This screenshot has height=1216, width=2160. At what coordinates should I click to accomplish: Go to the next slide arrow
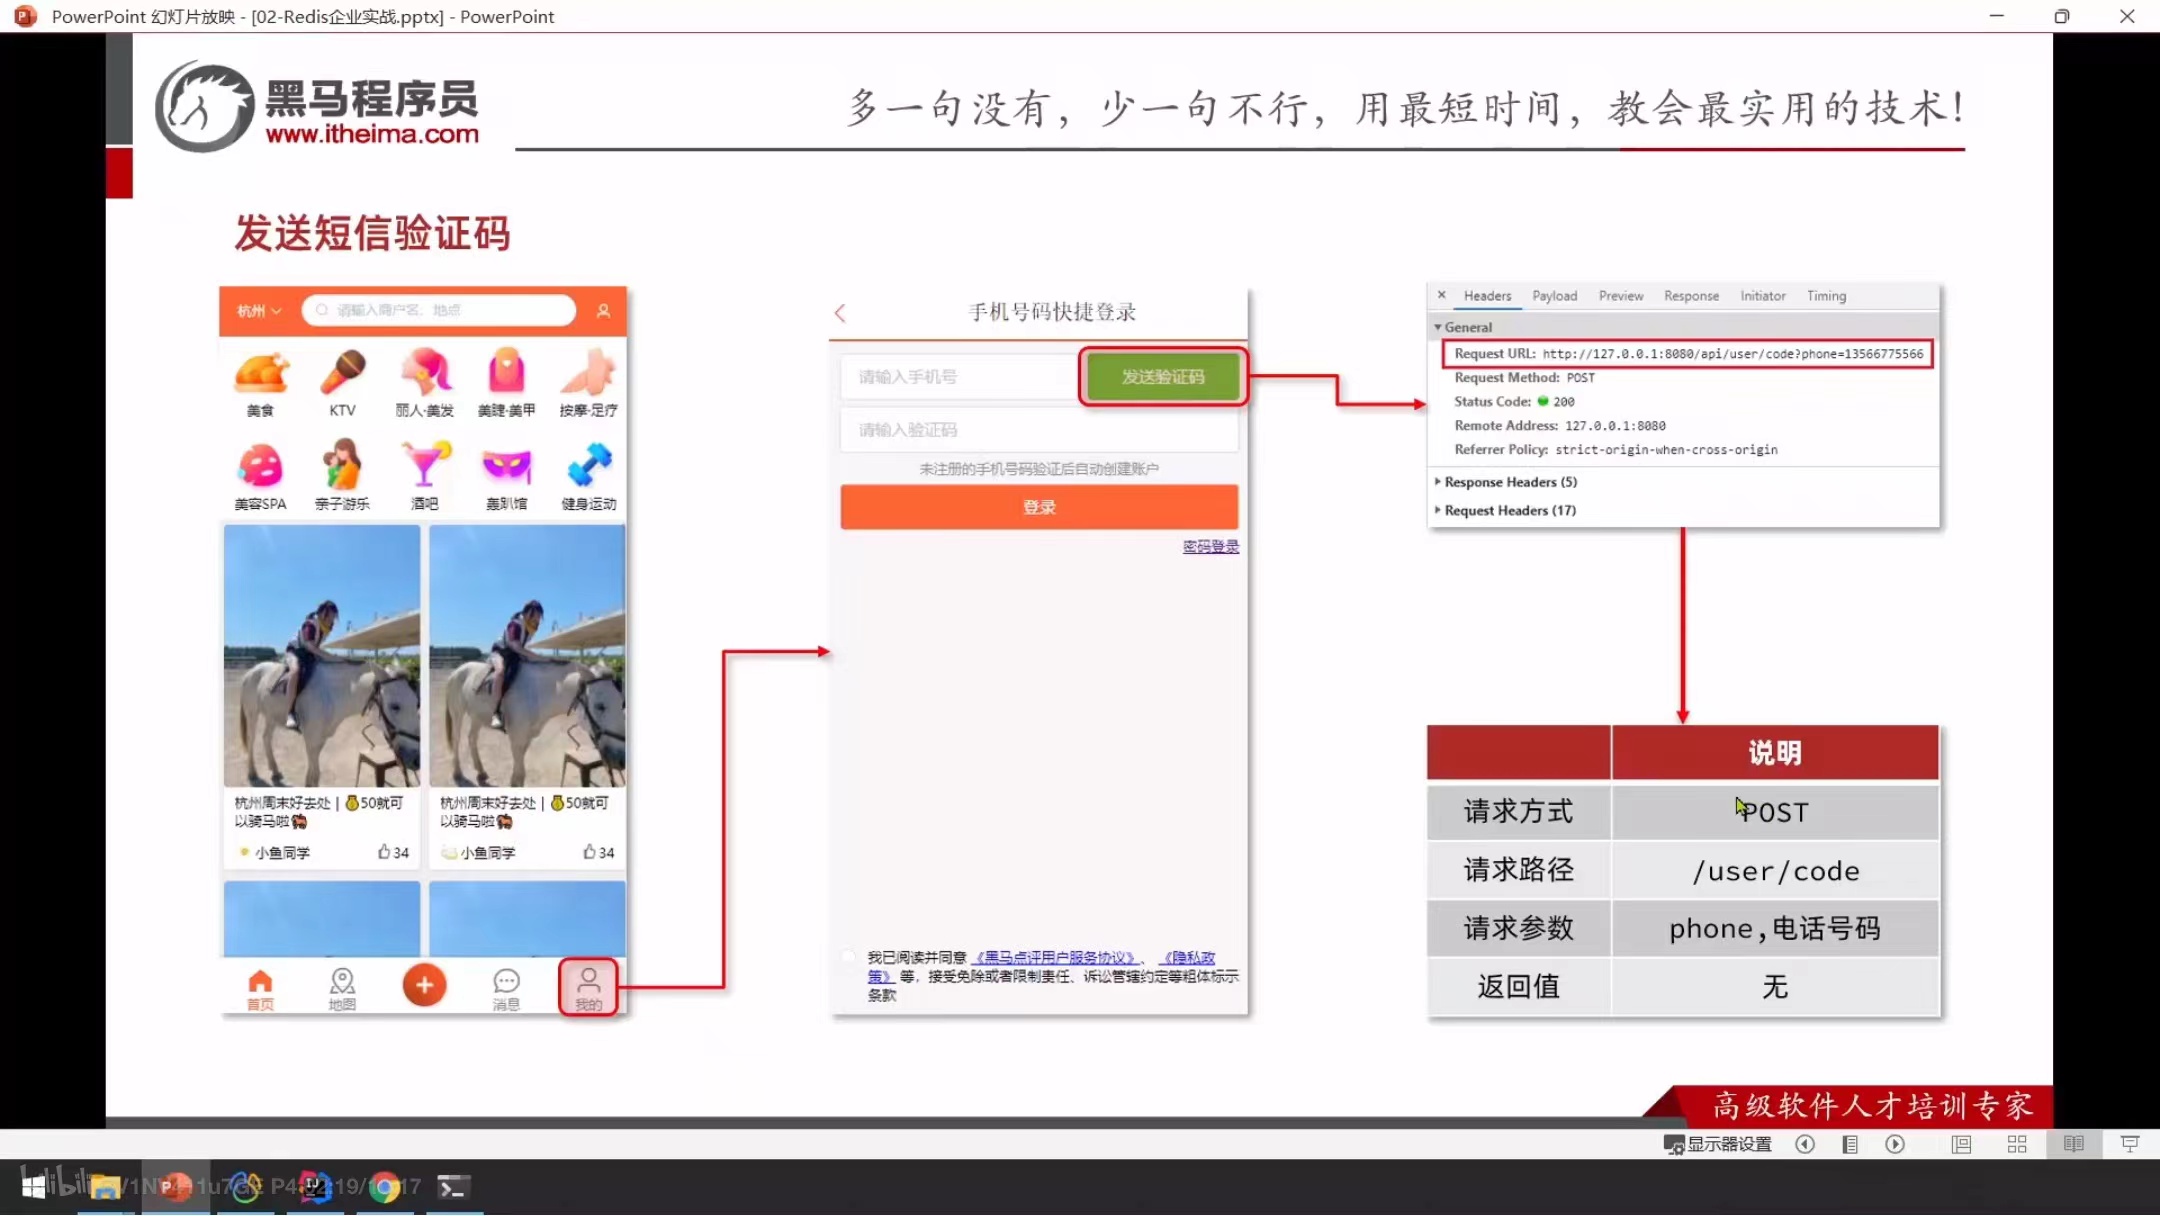coord(1895,1144)
